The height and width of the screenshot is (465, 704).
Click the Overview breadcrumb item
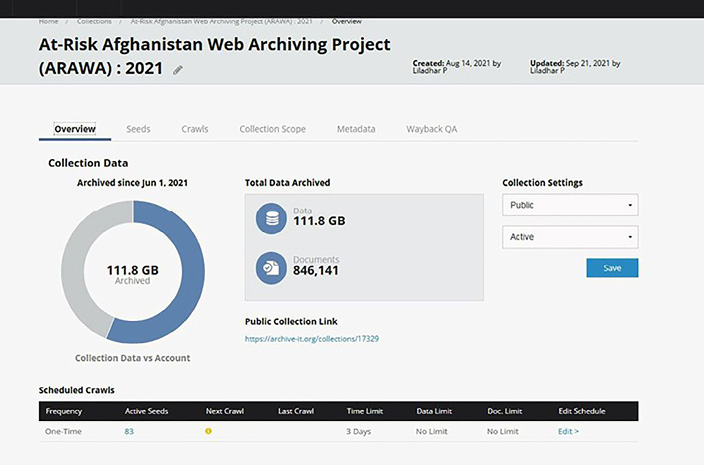[347, 21]
